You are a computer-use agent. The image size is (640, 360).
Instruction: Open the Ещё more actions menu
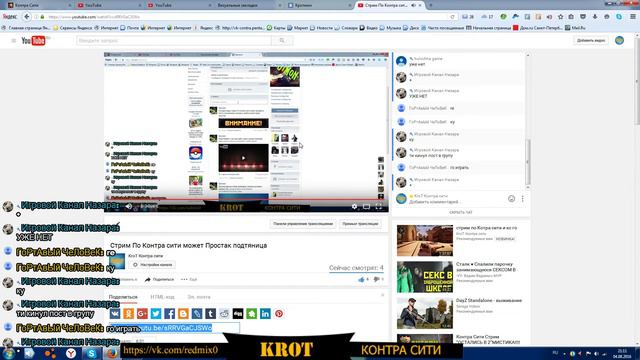(189, 280)
